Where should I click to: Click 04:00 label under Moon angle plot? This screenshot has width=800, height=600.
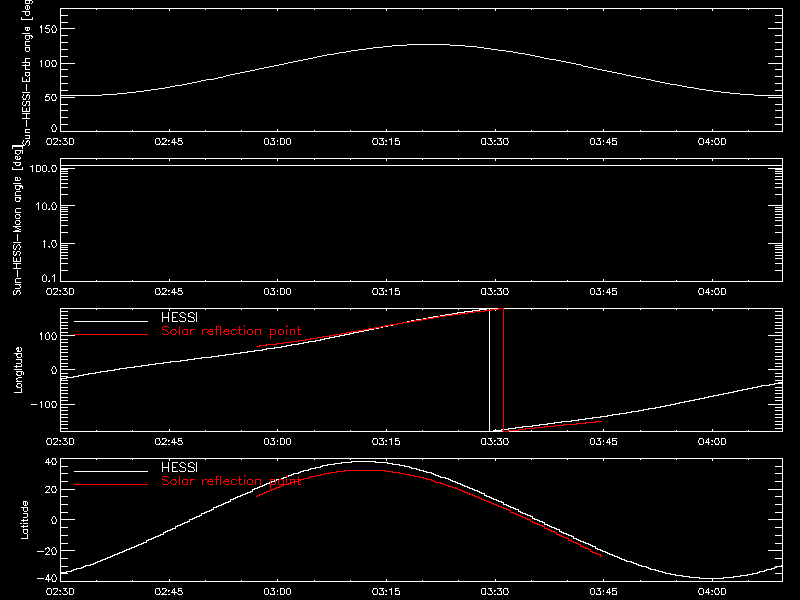pyautogui.click(x=712, y=291)
